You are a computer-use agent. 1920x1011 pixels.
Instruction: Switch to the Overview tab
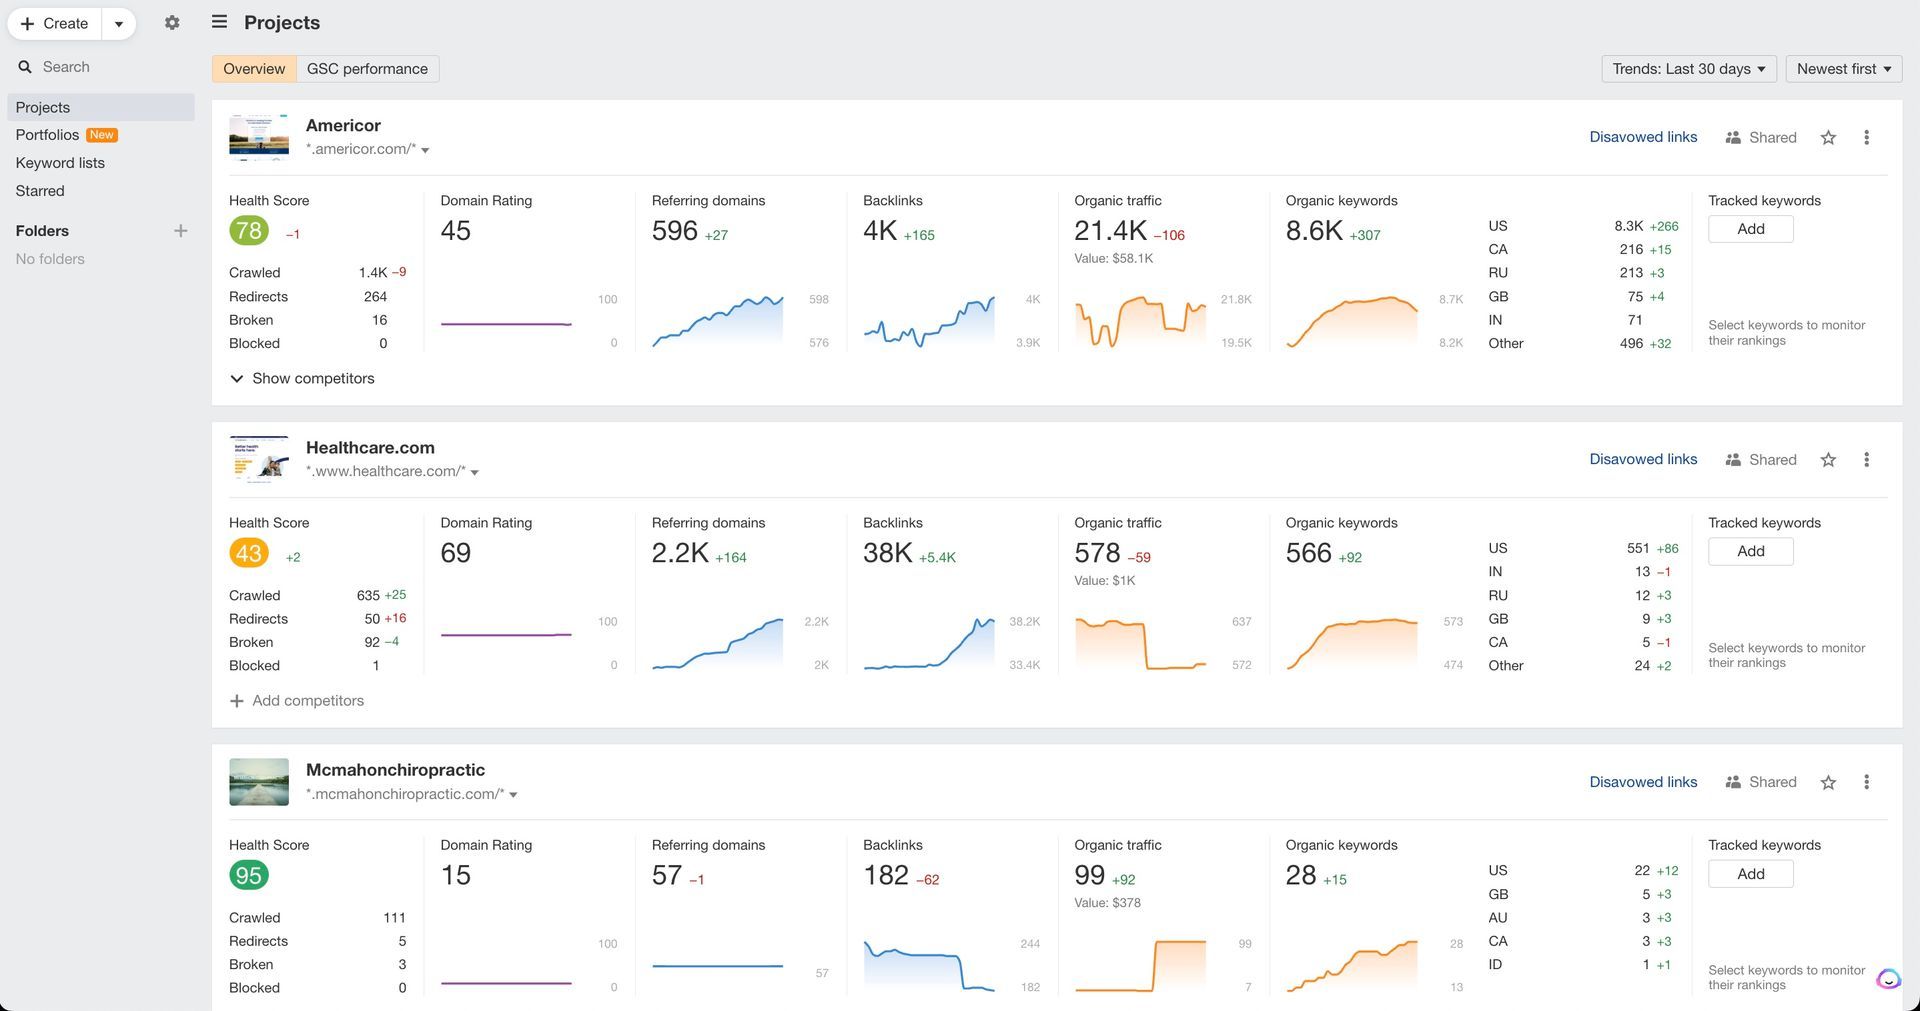point(254,69)
